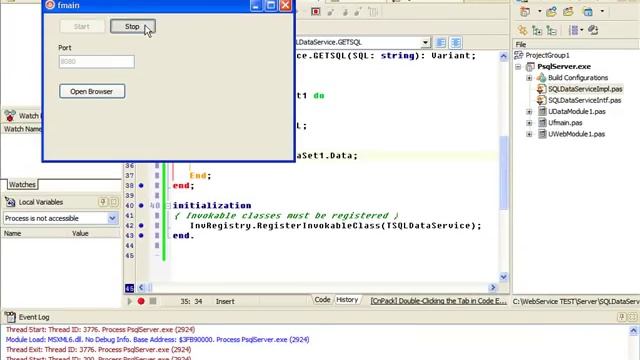Click the Event Log panel icon

(x=10, y=317)
